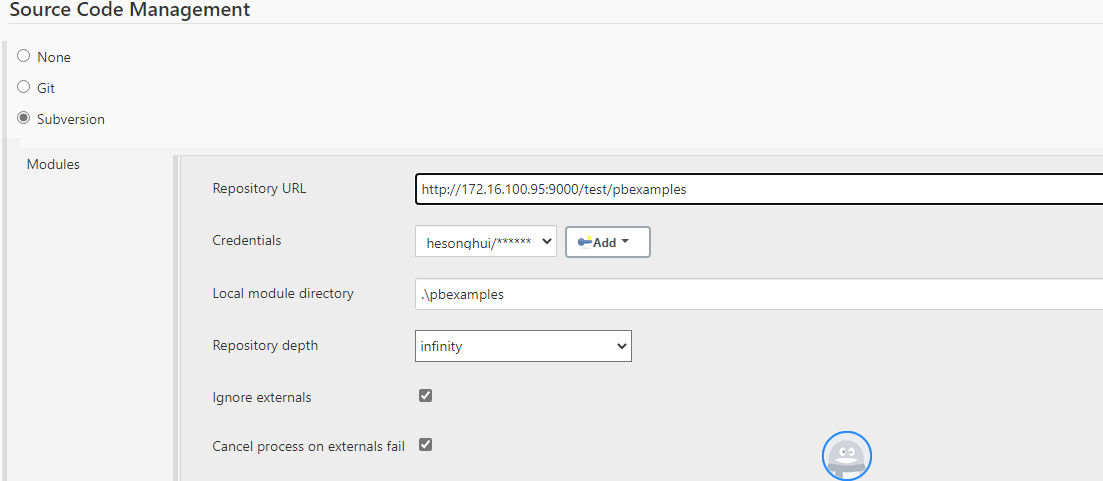This screenshot has width=1103, height=481.
Task: Choose Git as source control
Action: pos(24,87)
